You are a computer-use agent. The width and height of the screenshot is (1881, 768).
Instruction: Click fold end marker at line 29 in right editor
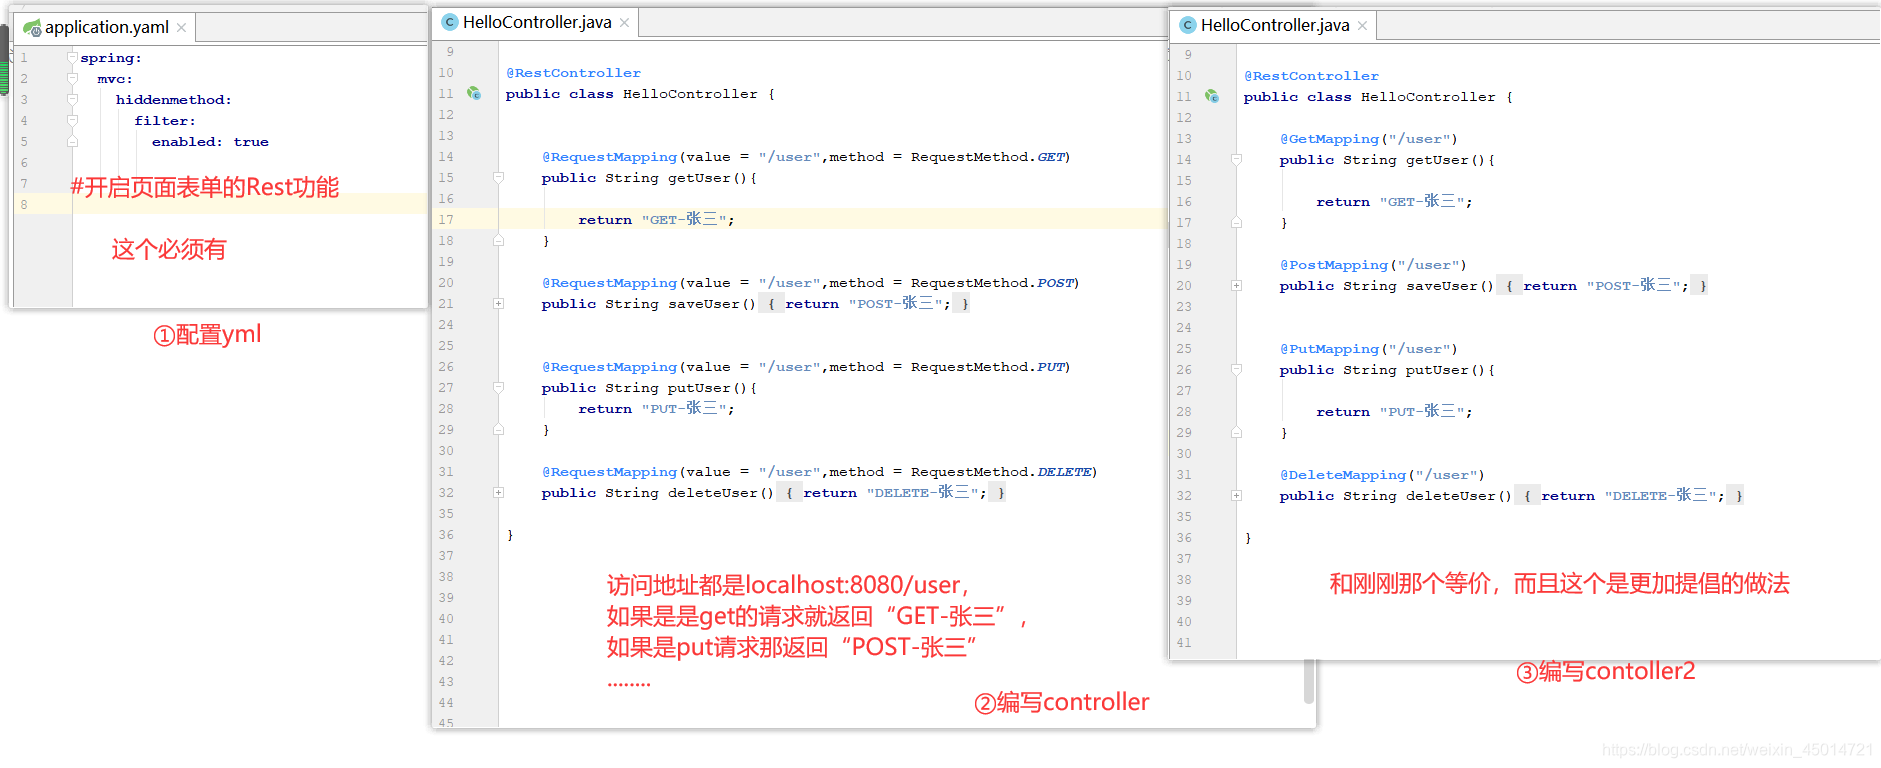pos(1236,433)
